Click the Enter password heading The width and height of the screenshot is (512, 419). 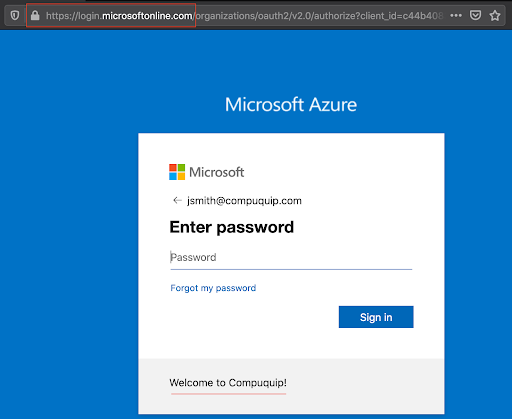click(232, 228)
